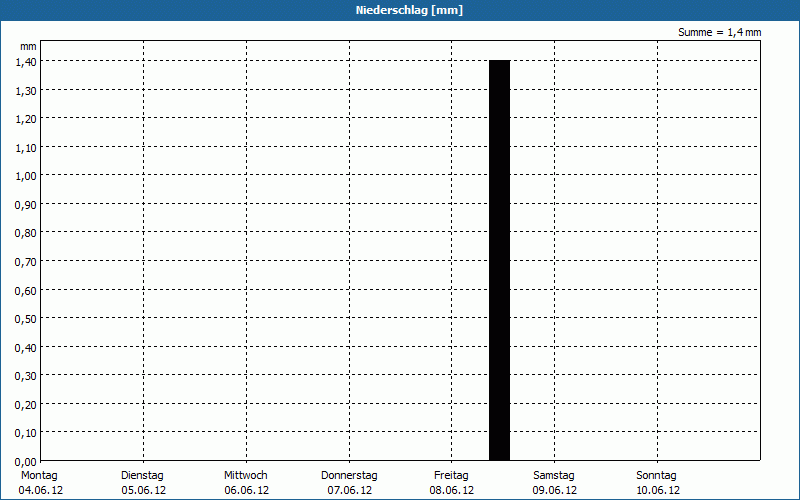
Task: Click the Mittwoch axis label
Action: click(245, 475)
